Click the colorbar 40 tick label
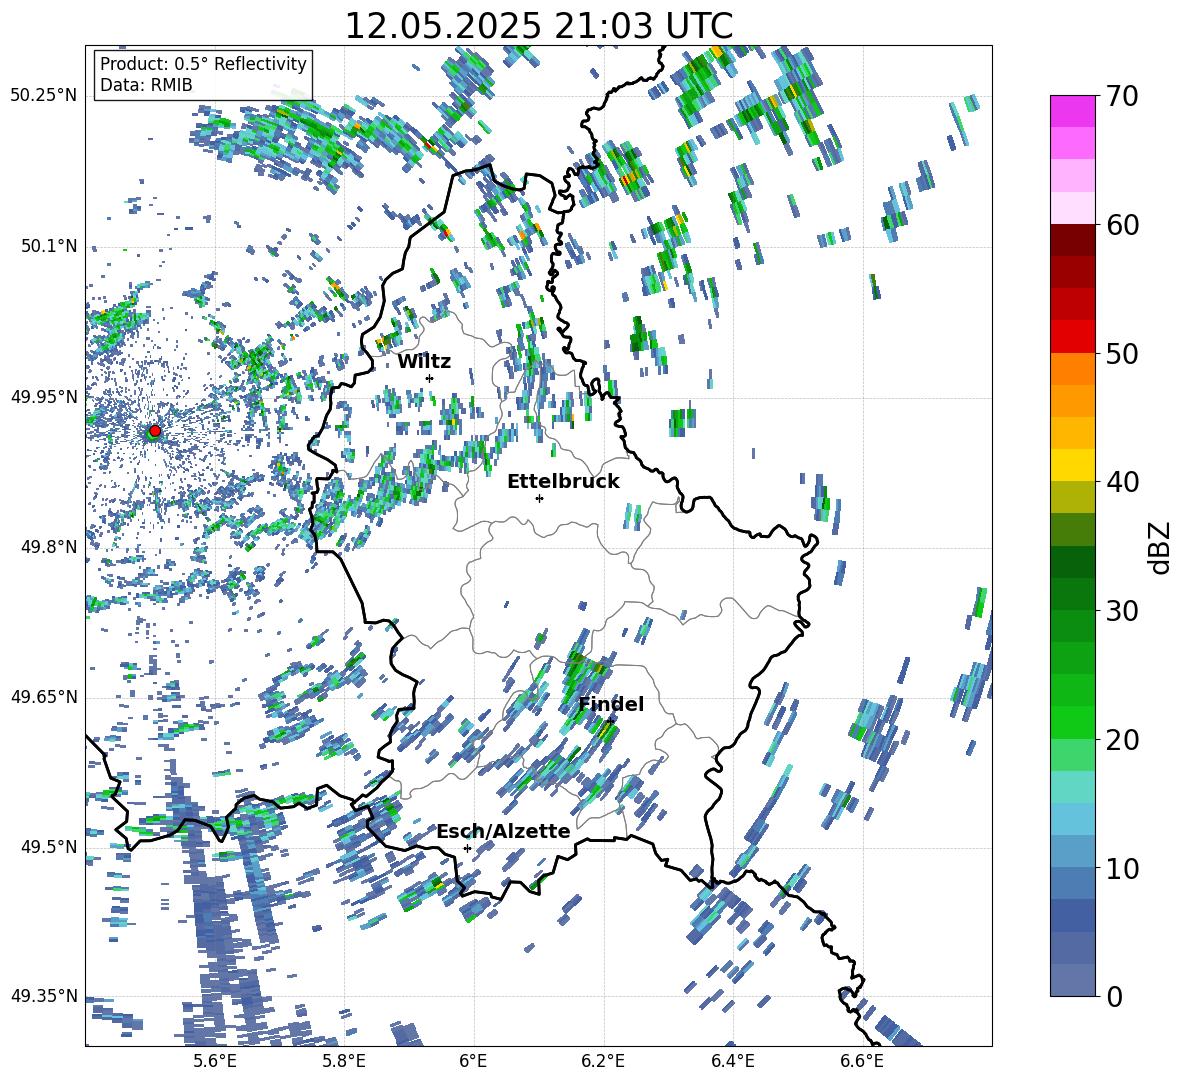1184x1081 pixels. point(1122,482)
